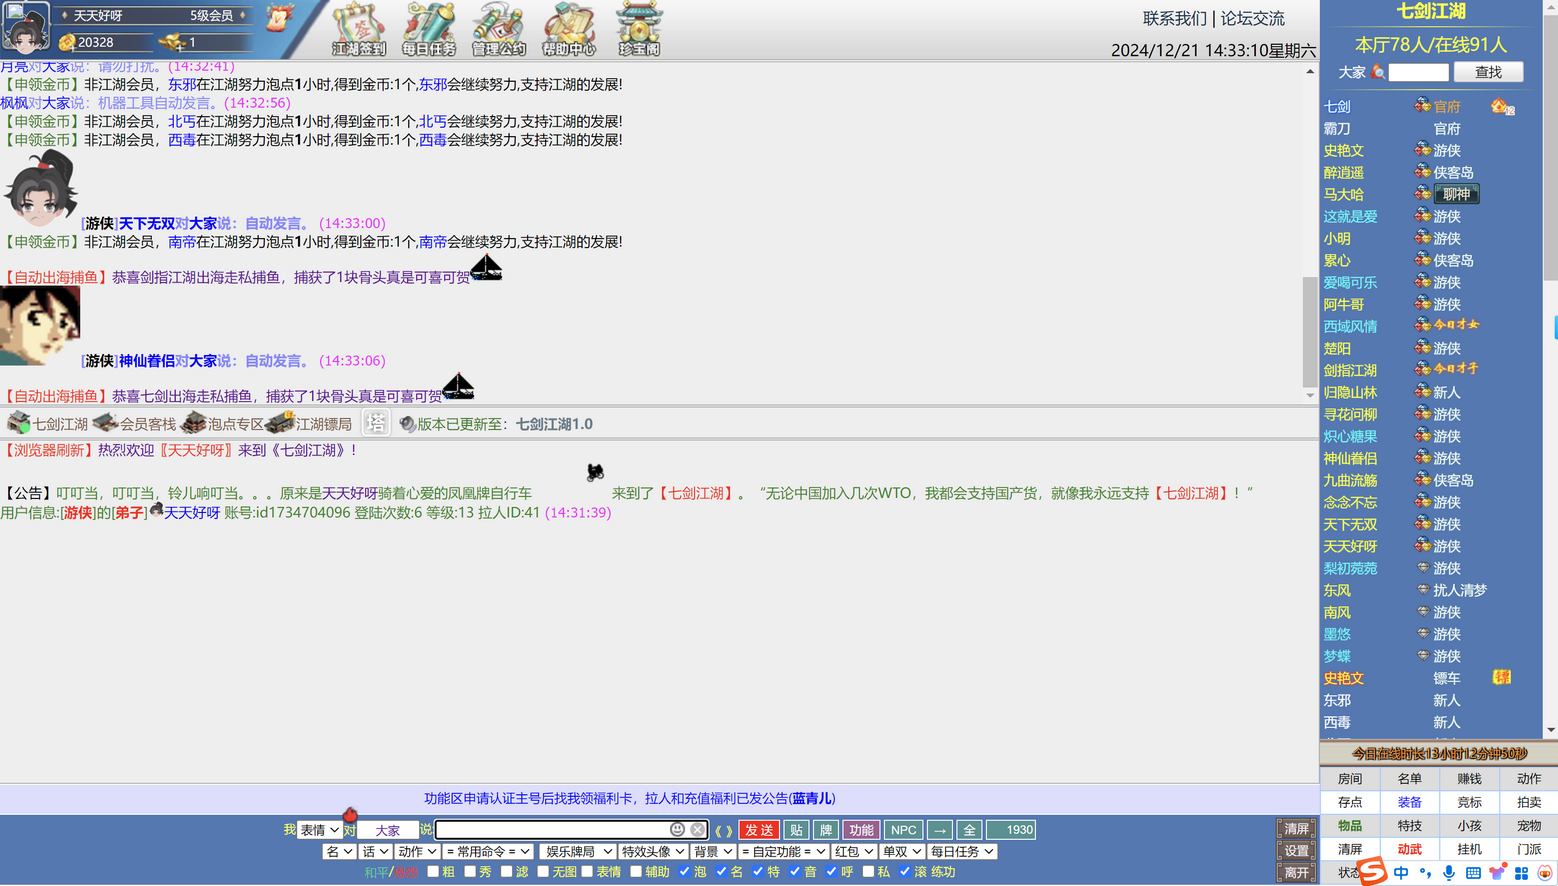The height and width of the screenshot is (886, 1558).
Task: Select the 泡点专区 room tab
Action: [x=222, y=424]
